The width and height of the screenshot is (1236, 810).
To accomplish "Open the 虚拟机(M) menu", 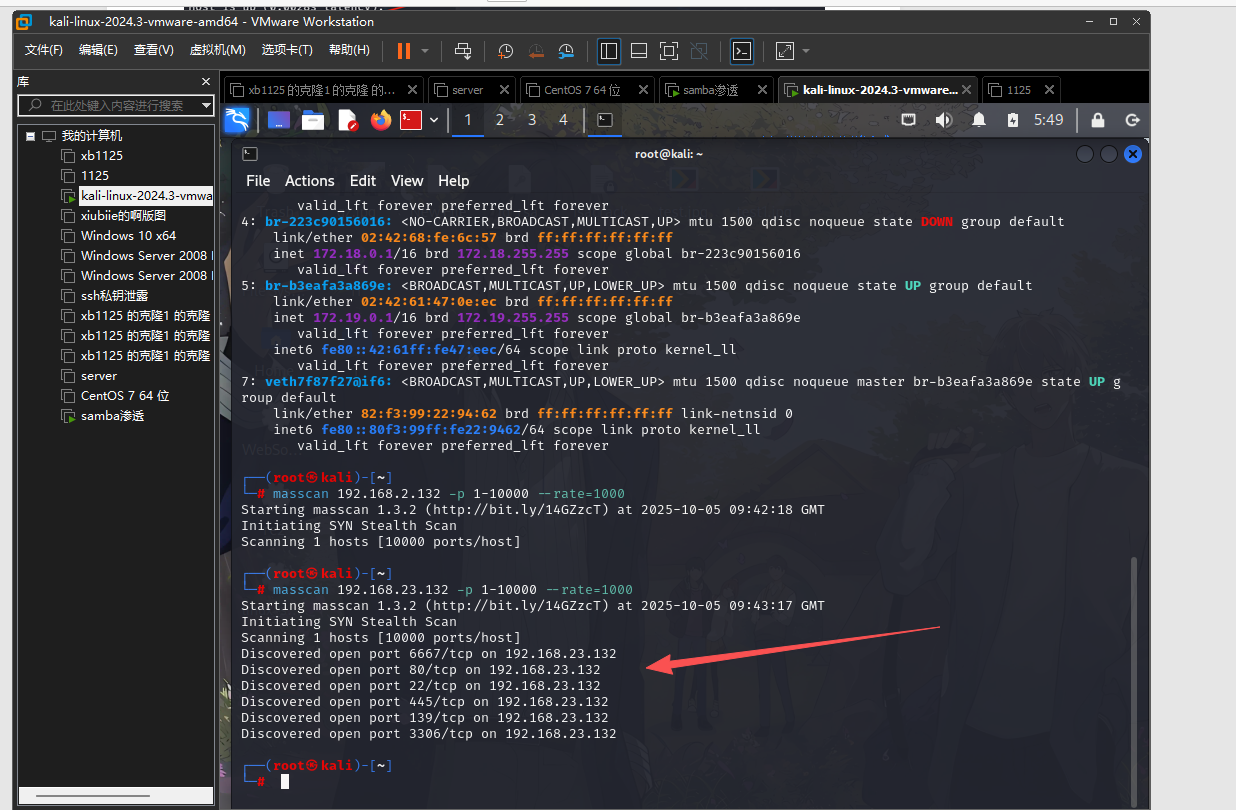I will tap(217, 50).
